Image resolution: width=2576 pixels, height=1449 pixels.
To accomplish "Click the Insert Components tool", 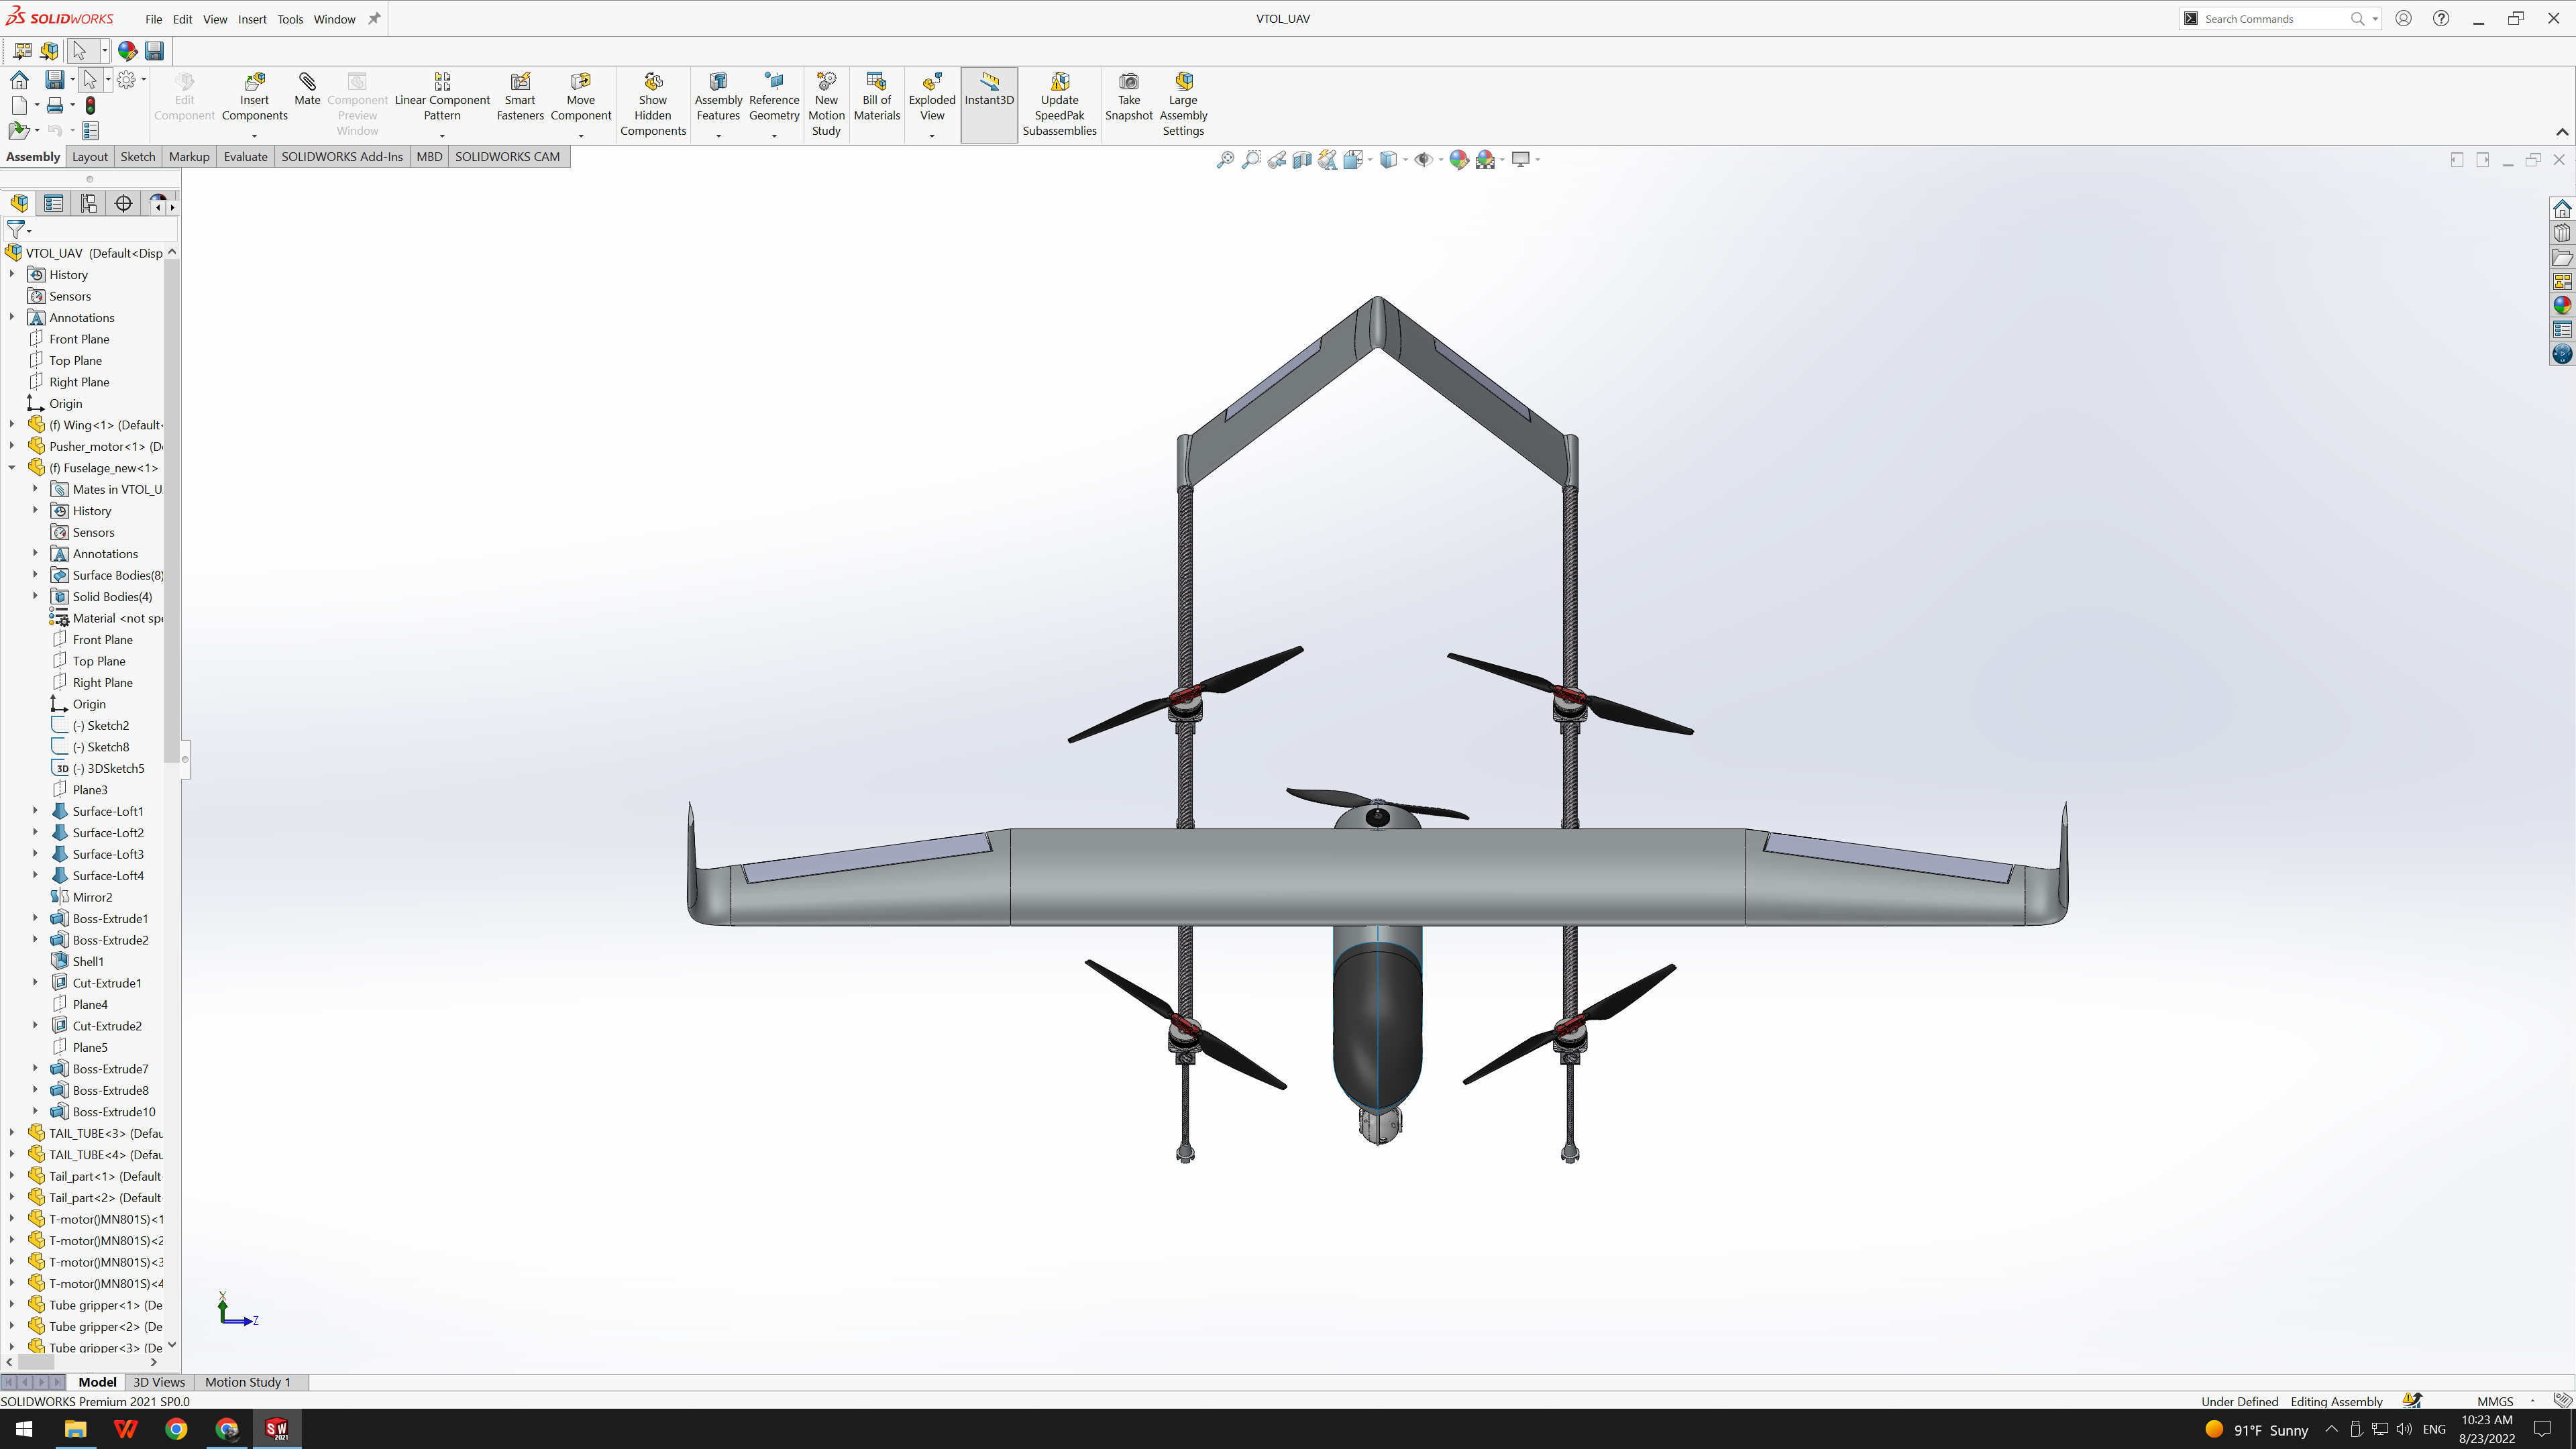I will coord(254,97).
